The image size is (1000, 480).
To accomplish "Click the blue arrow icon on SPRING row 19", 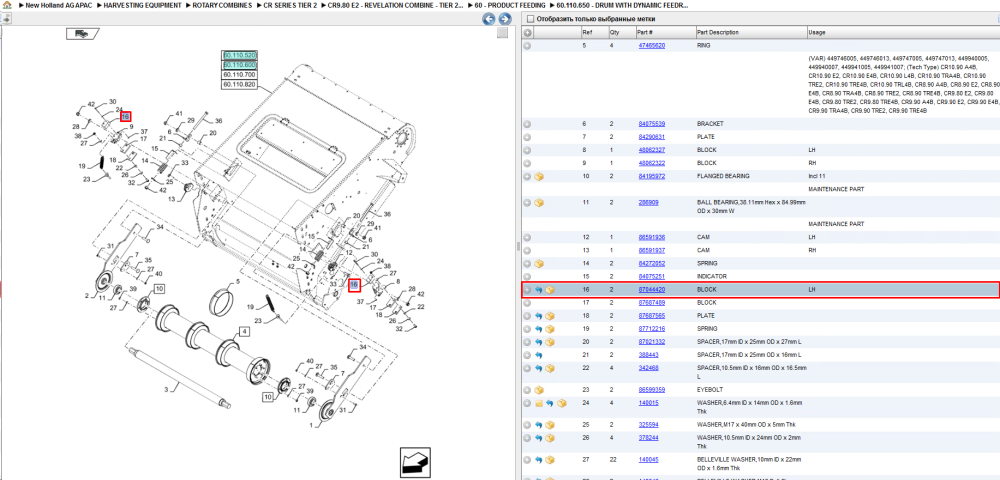I will (x=539, y=329).
